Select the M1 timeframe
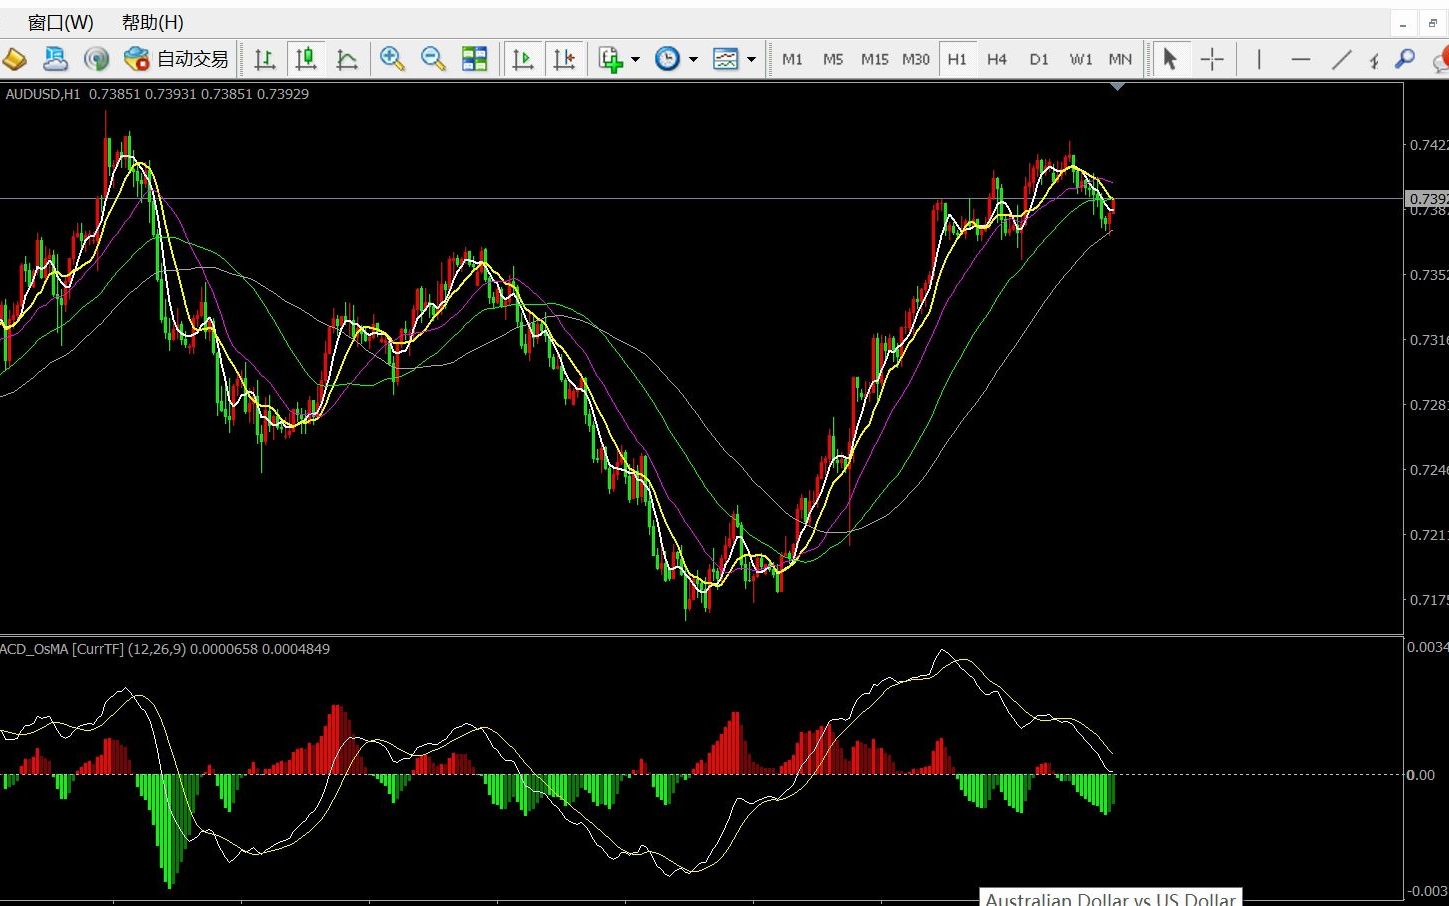The height and width of the screenshot is (906, 1449). click(792, 59)
